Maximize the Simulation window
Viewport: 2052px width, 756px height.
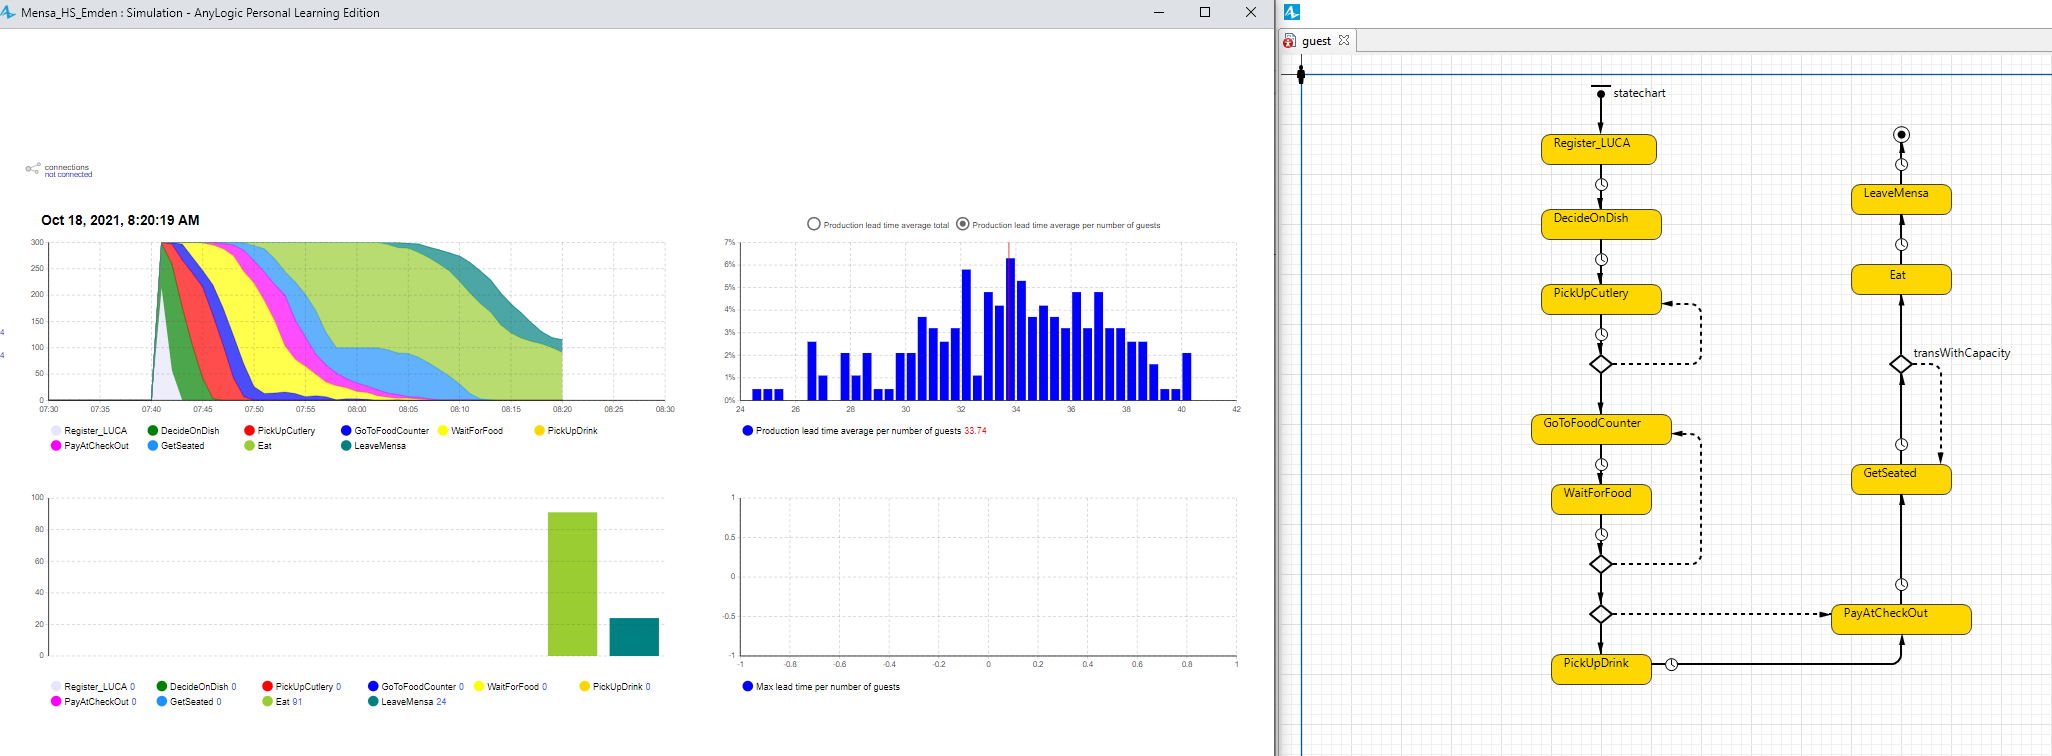coord(1205,13)
